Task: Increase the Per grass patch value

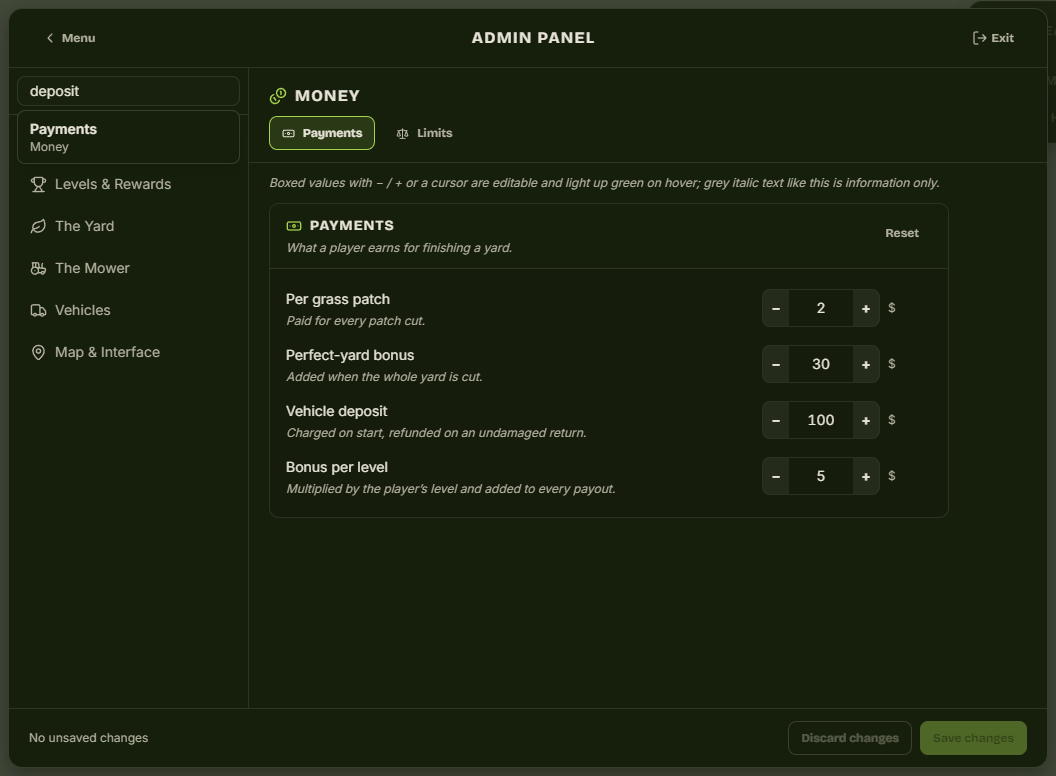Action: (866, 309)
